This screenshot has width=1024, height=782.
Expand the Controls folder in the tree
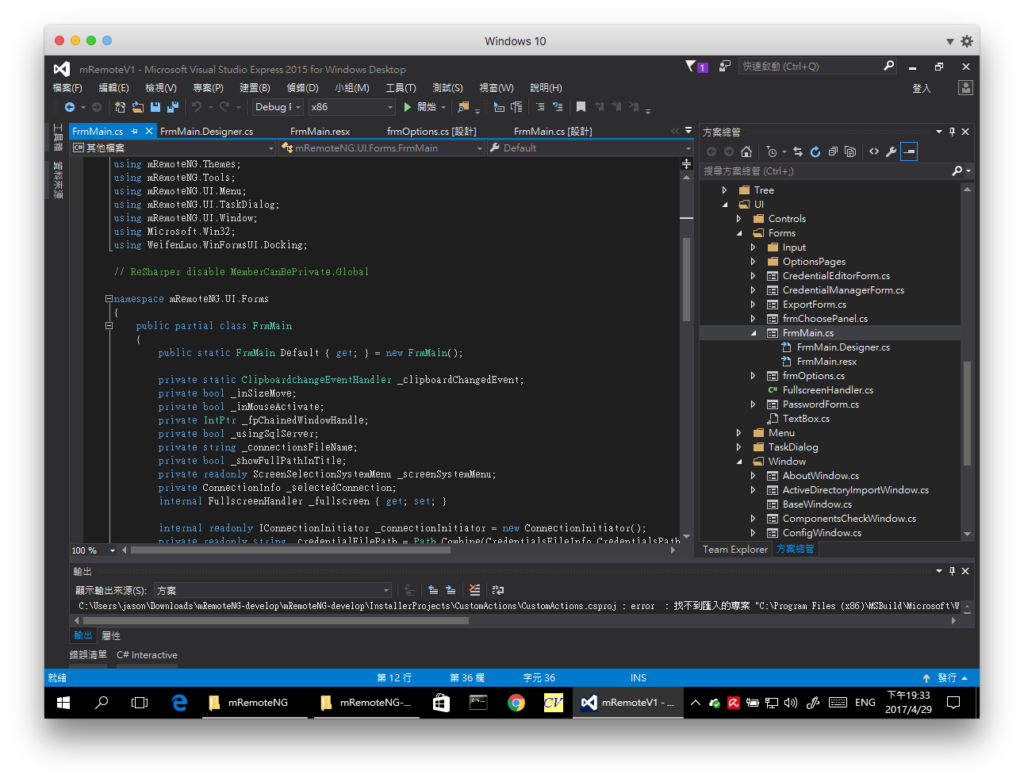739,219
